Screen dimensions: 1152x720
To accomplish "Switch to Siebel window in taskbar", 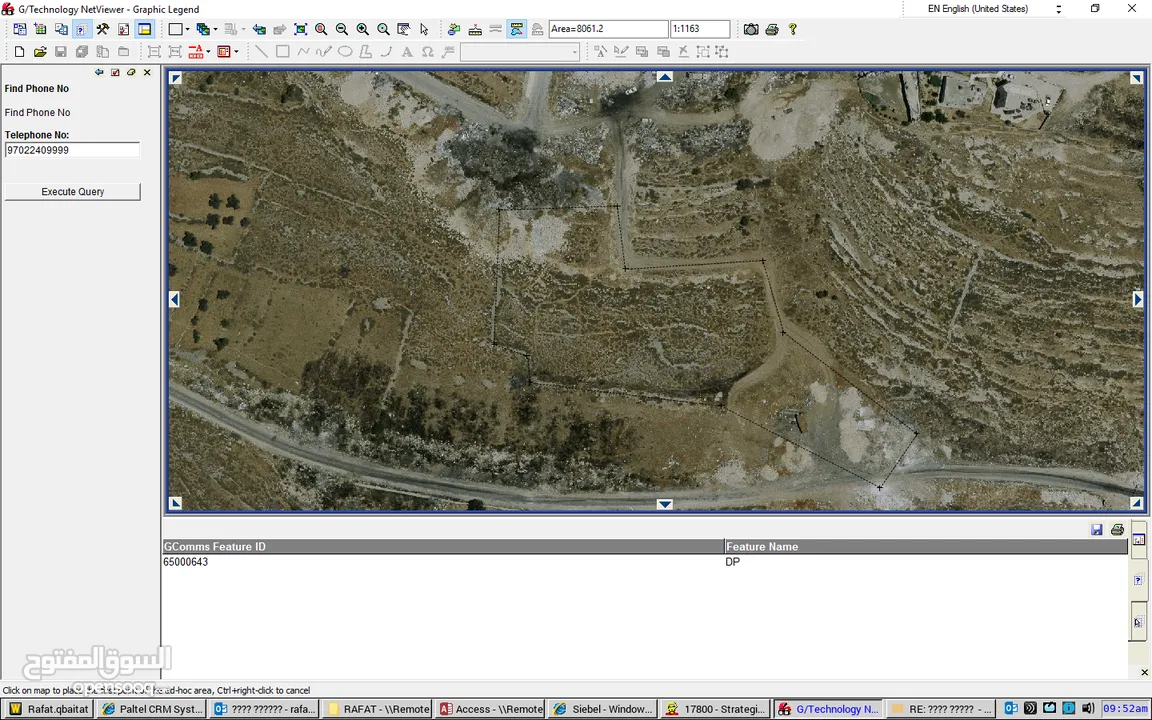I will coord(603,709).
